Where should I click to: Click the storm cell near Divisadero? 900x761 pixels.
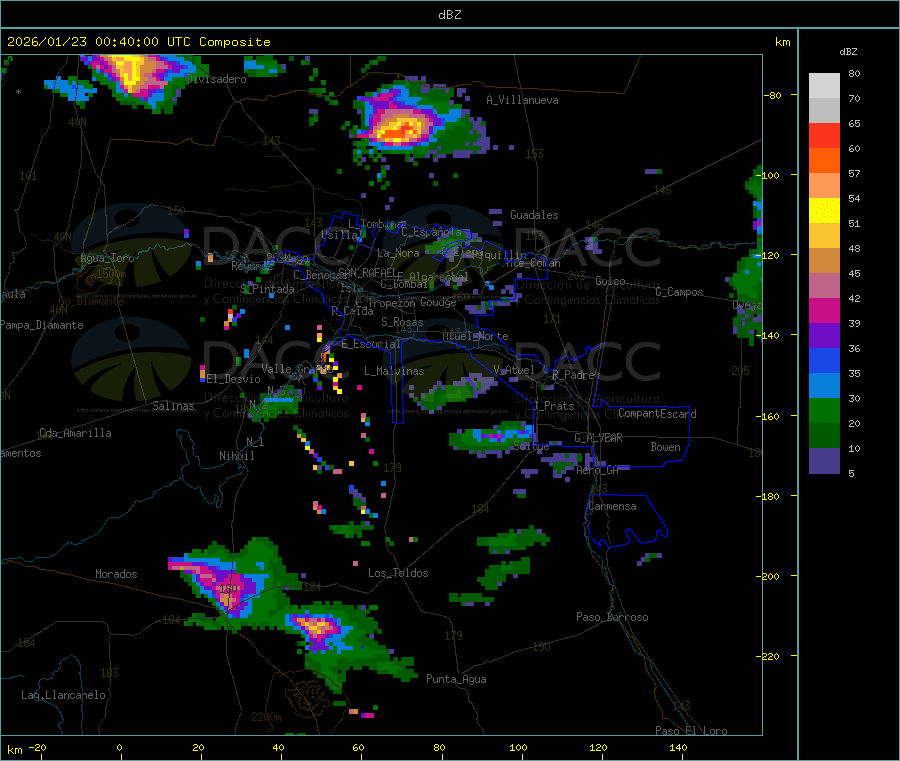point(135,77)
